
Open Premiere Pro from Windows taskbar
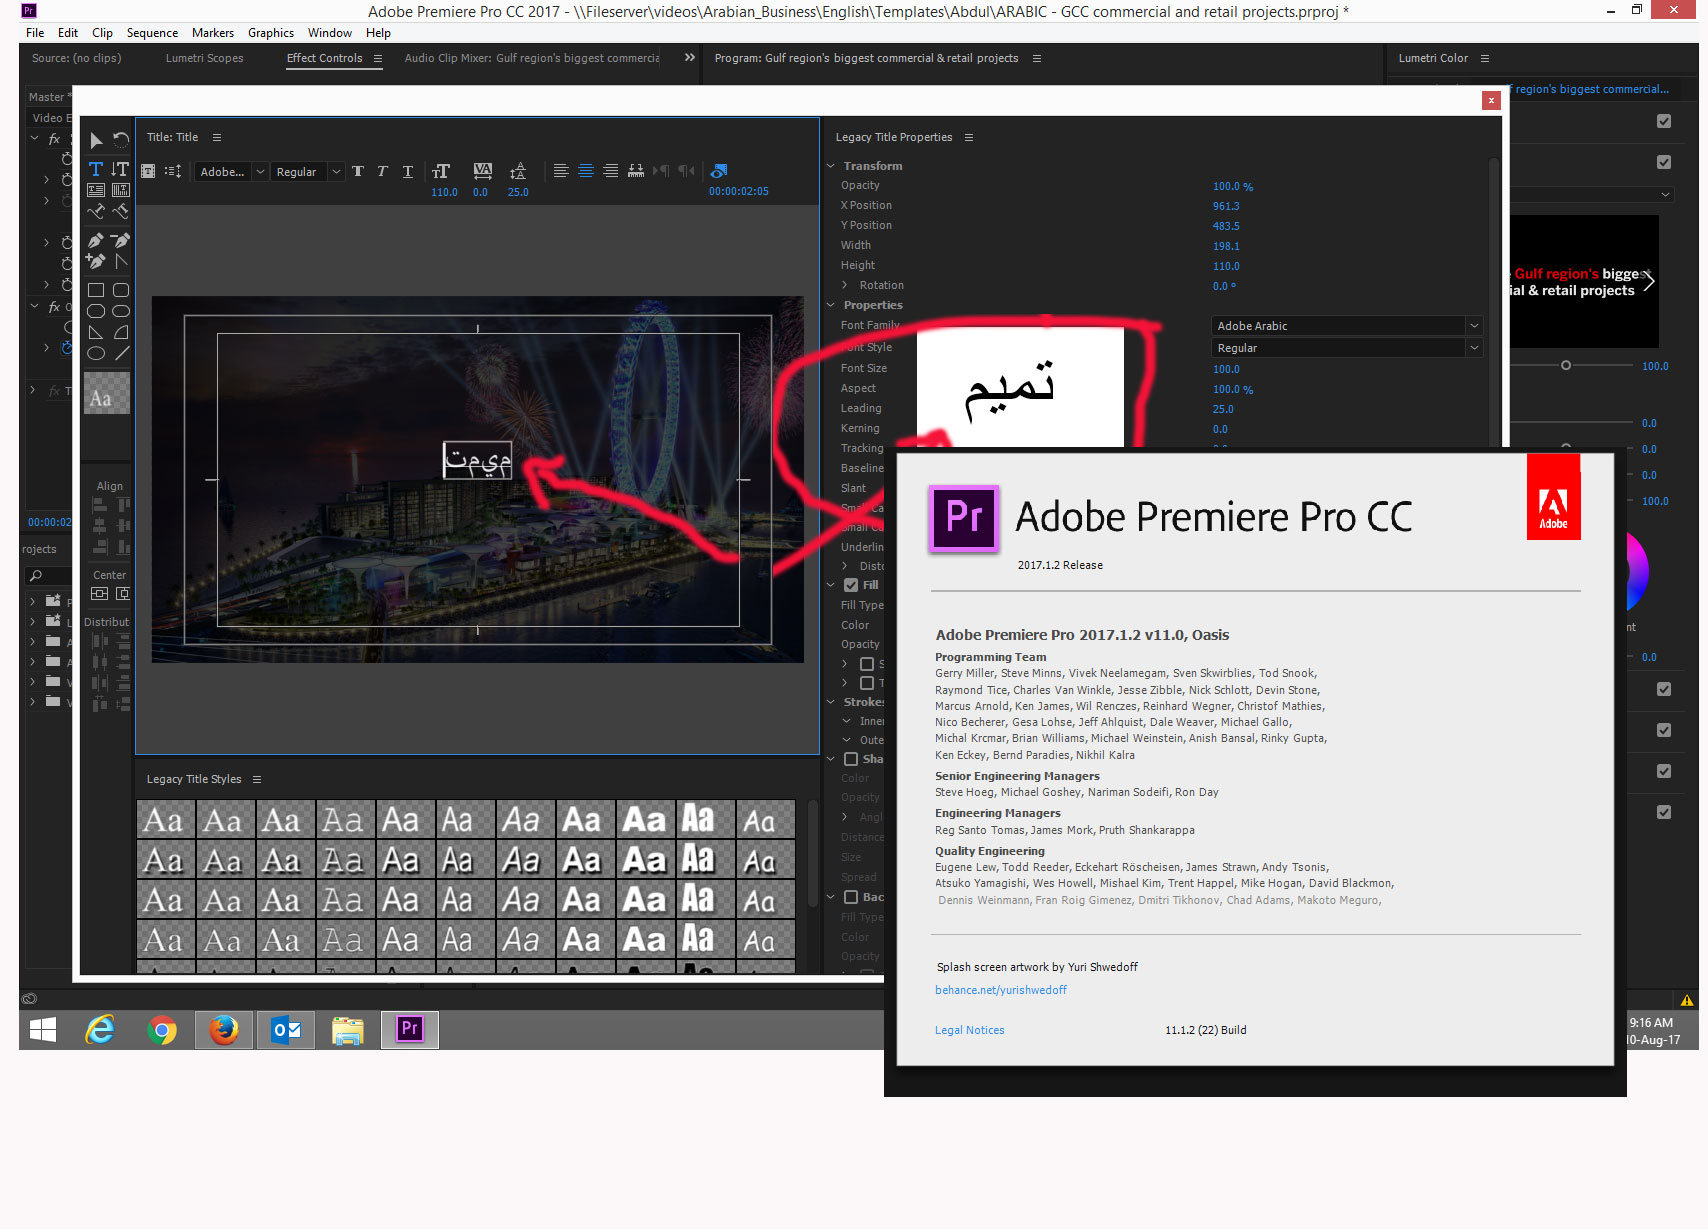(x=410, y=1029)
